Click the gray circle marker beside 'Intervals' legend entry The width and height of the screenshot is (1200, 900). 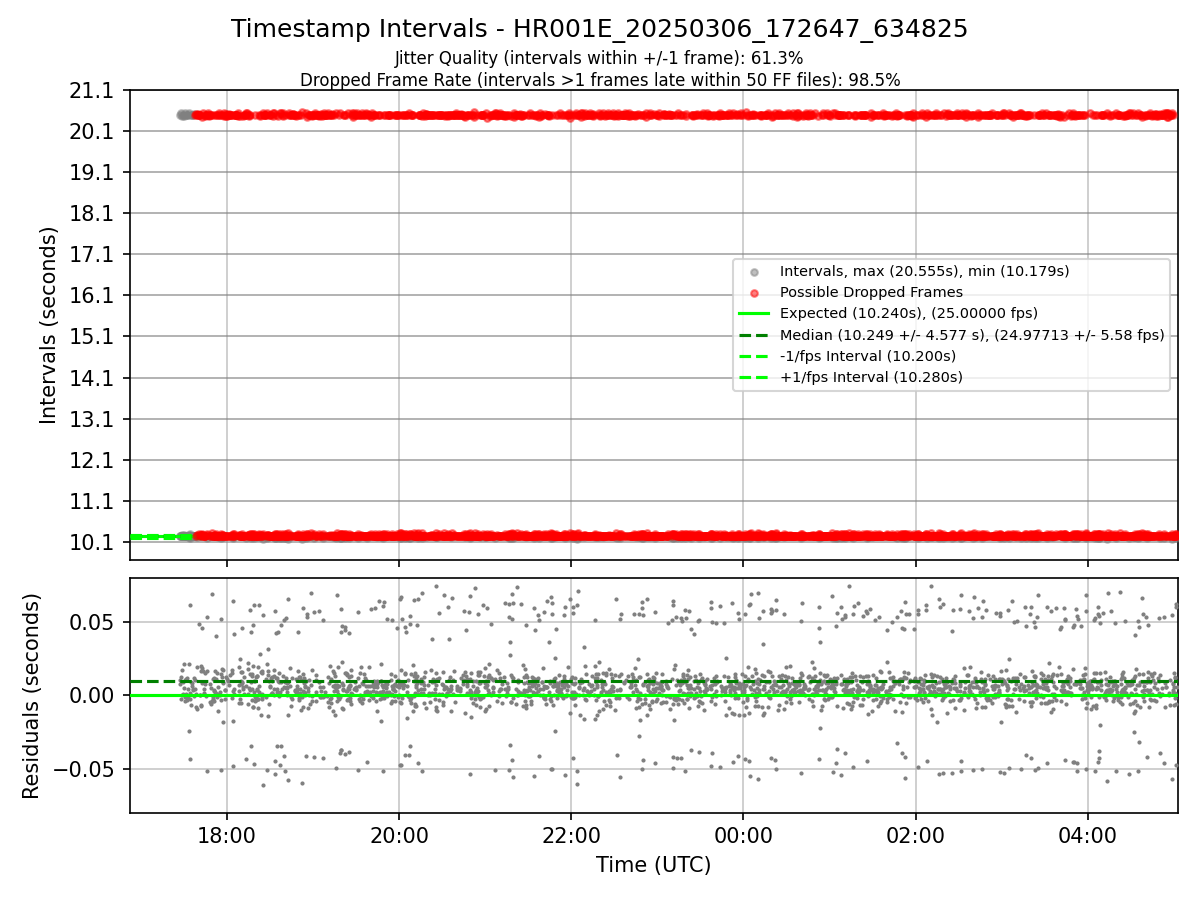tap(754, 272)
